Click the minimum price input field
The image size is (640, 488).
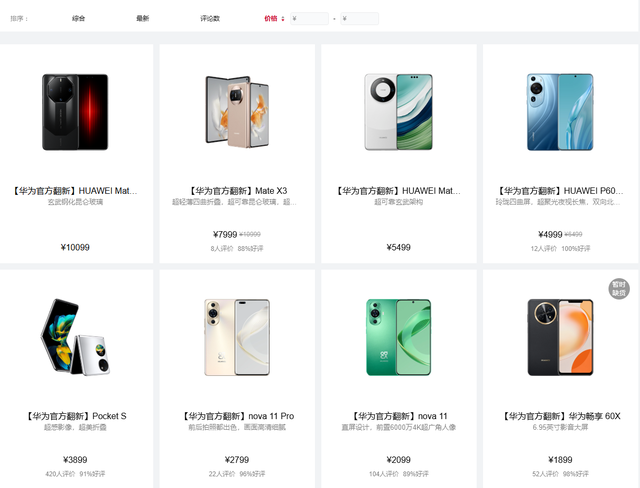click(x=309, y=18)
